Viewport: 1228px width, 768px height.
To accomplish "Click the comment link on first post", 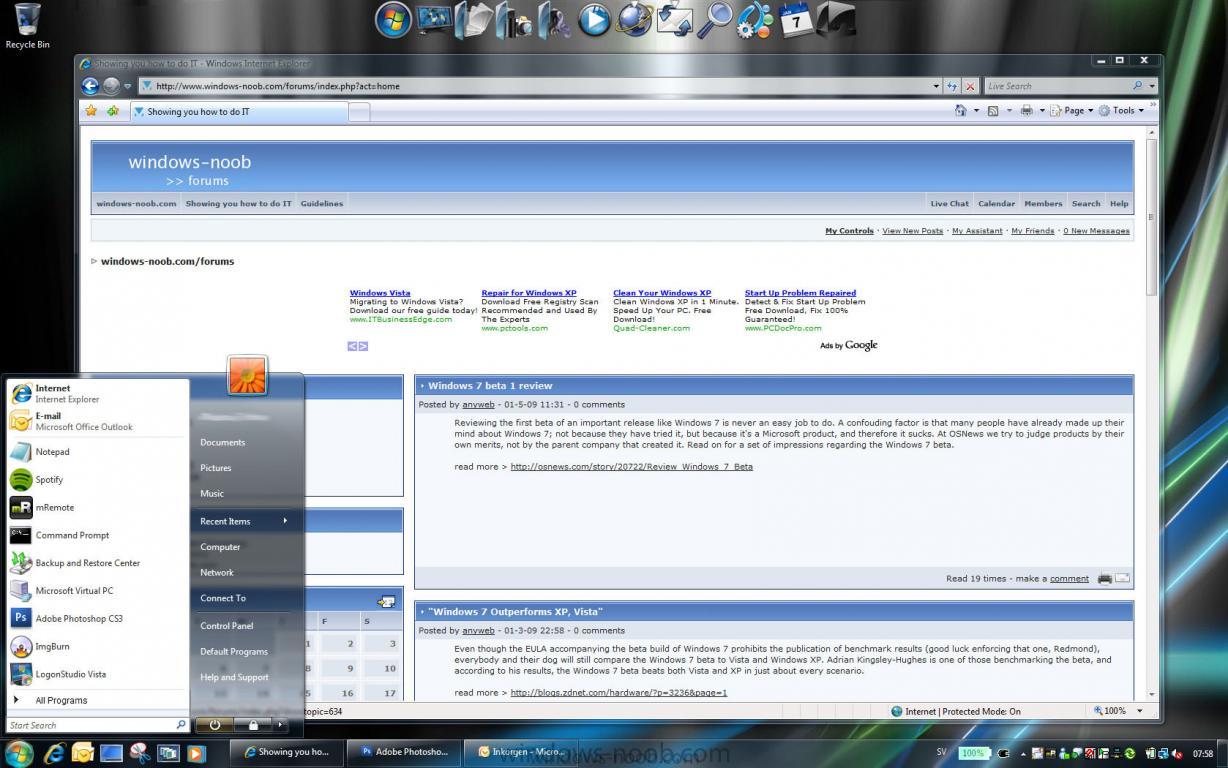I will (1069, 579).
